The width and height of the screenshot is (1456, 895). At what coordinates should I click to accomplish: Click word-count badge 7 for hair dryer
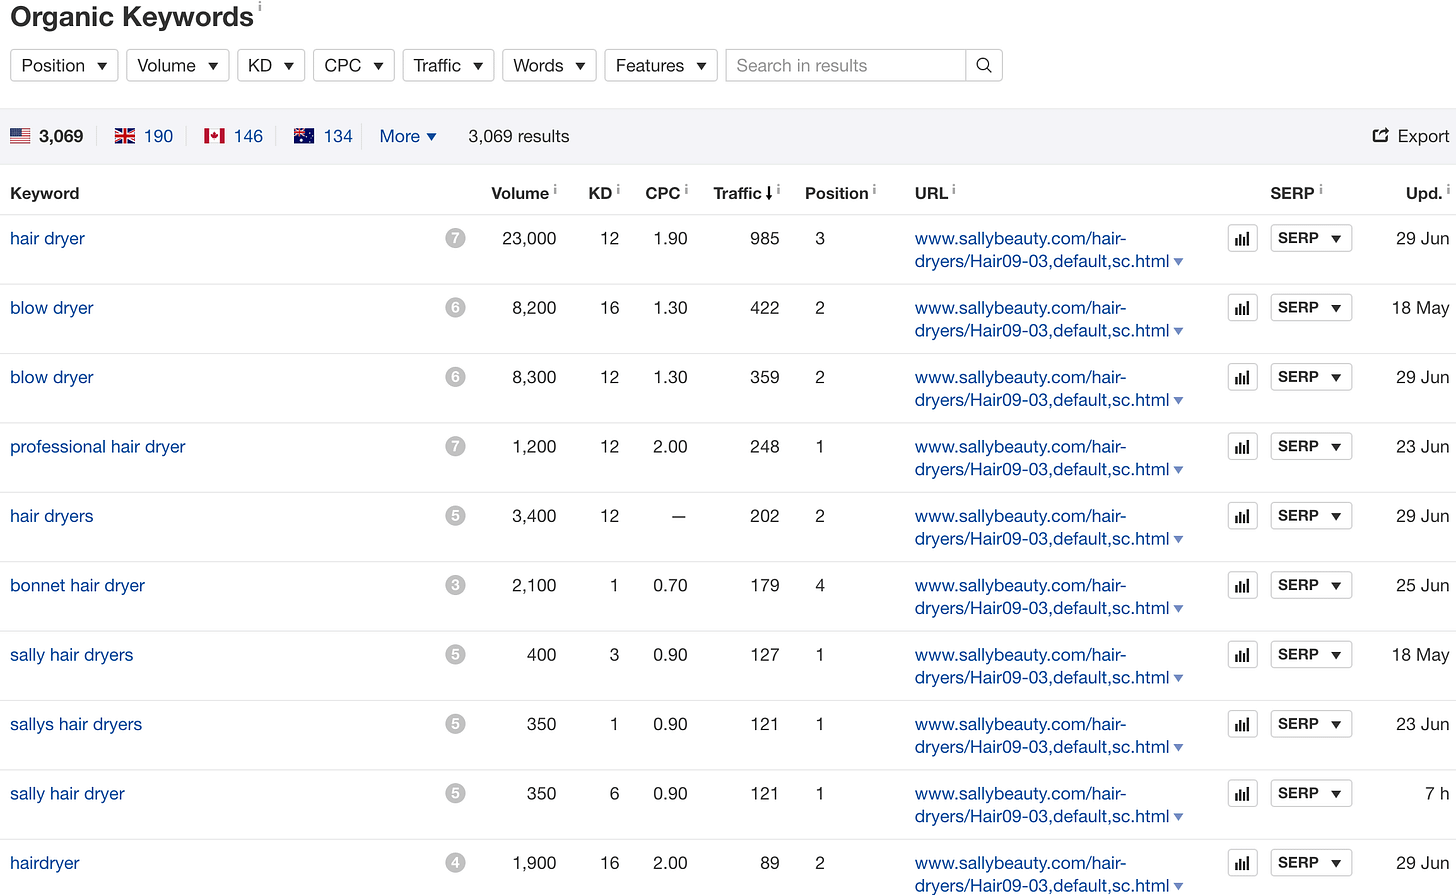[x=455, y=238]
